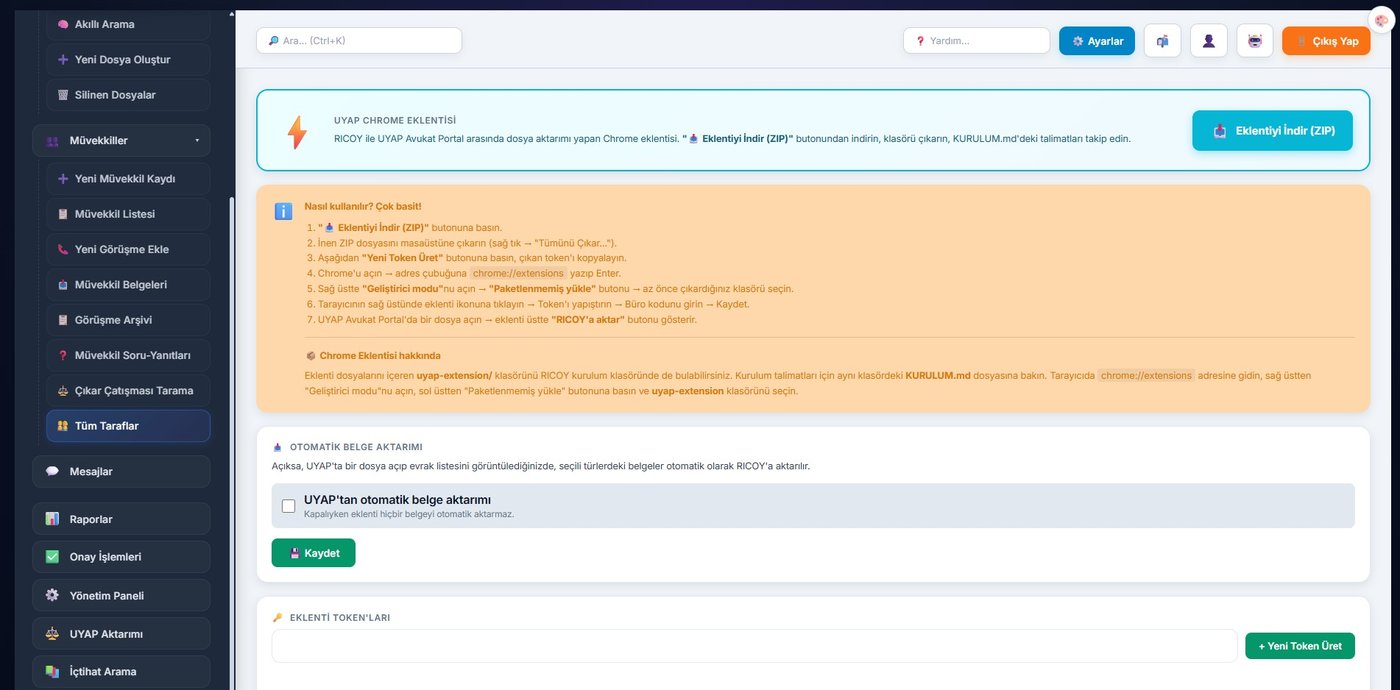This screenshot has width=1400, height=690.
Task: Click the sidebar vertical scrollbar
Action: pyautogui.click(x=232, y=440)
